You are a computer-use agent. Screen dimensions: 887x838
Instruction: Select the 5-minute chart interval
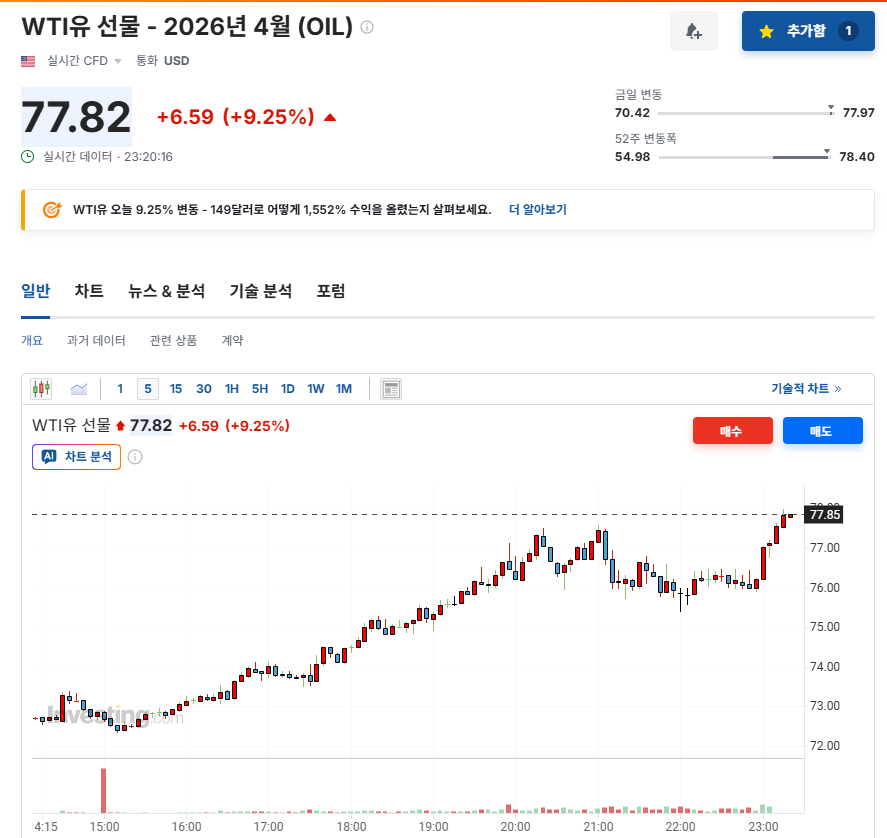click(148, 389)
